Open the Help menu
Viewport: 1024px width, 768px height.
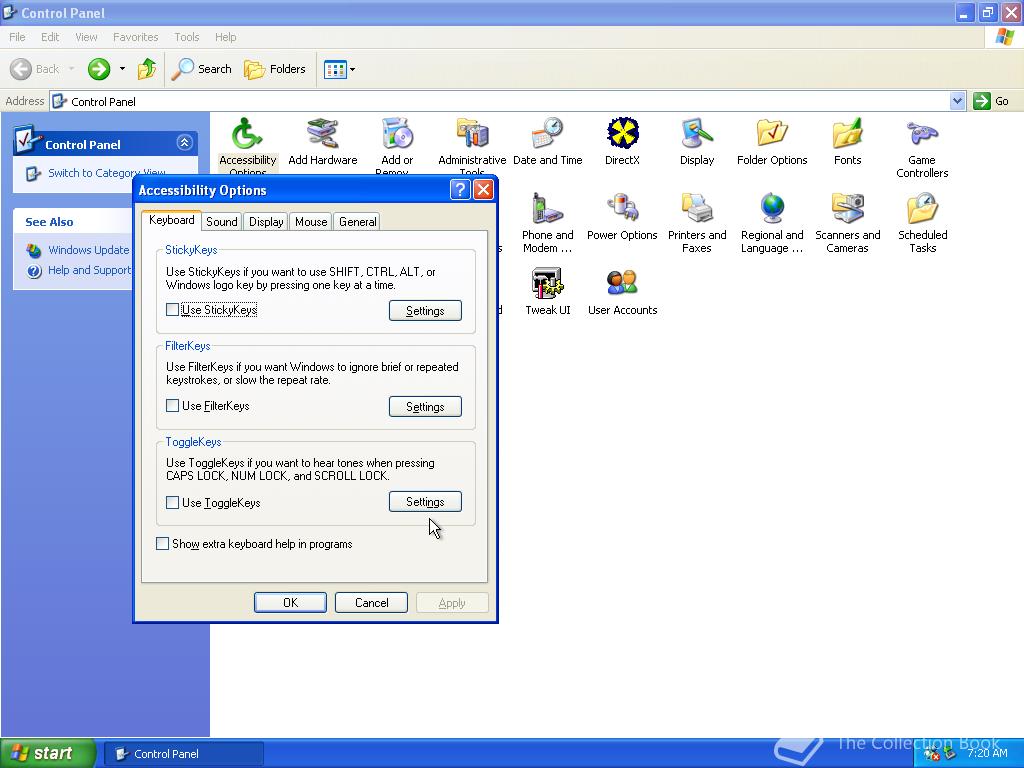click(225, 37)
